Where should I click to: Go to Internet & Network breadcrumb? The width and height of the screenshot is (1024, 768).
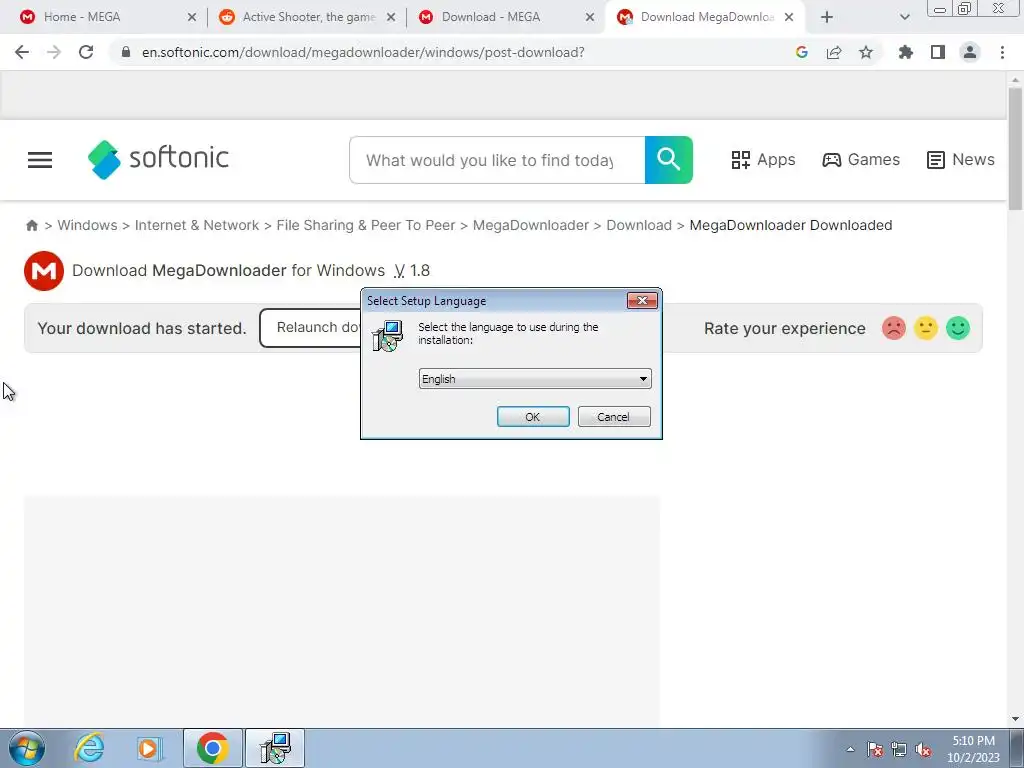(x=197, y=225)
